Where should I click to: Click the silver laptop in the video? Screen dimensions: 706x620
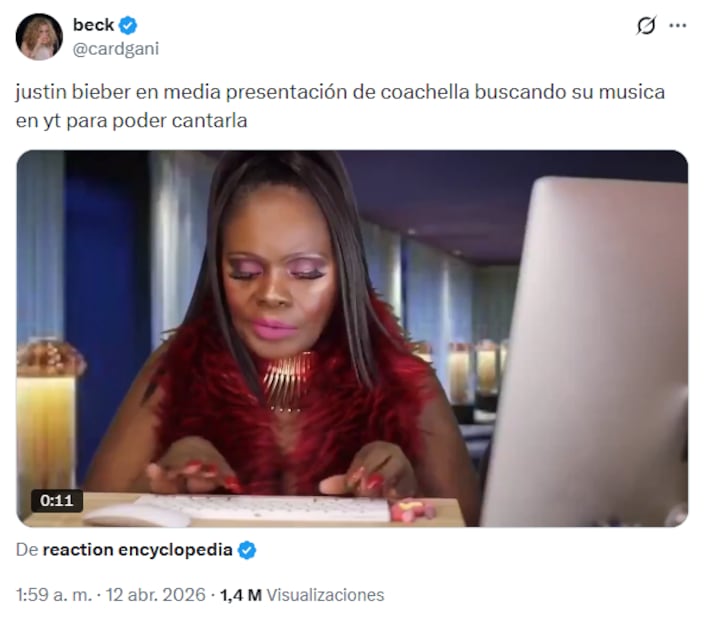coord(585,351)
